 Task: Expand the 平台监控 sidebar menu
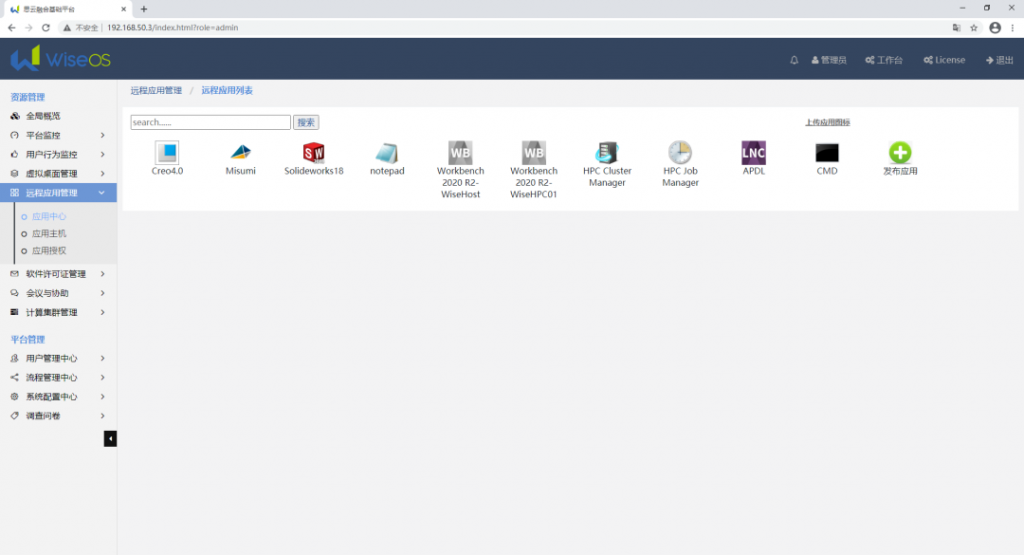click(58, 135)
